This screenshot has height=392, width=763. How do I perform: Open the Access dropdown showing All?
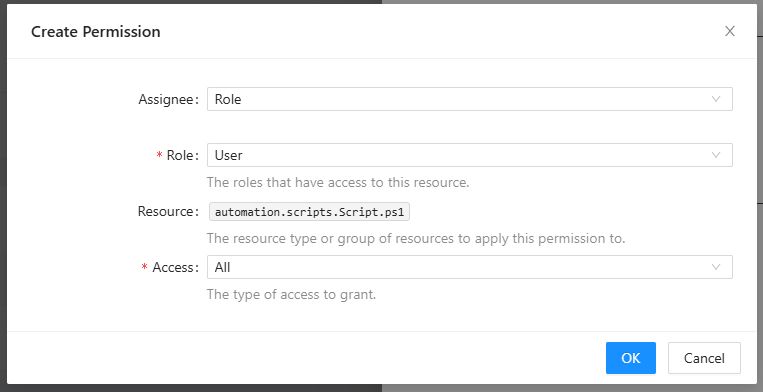(470, 267)
